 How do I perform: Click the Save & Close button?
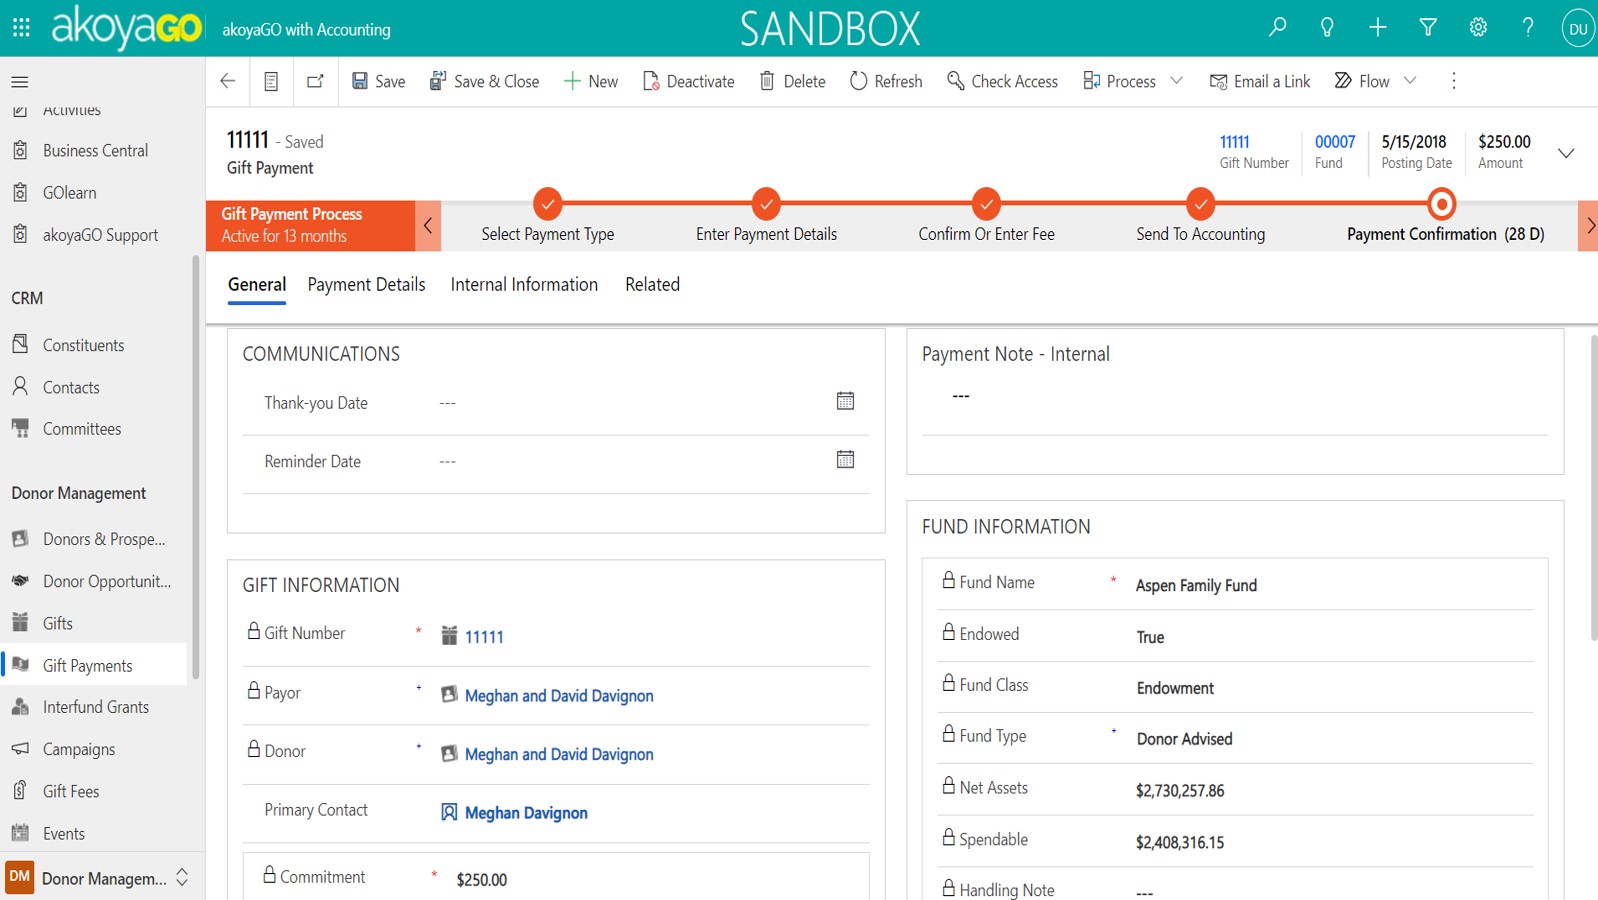[x=484, y=81]
